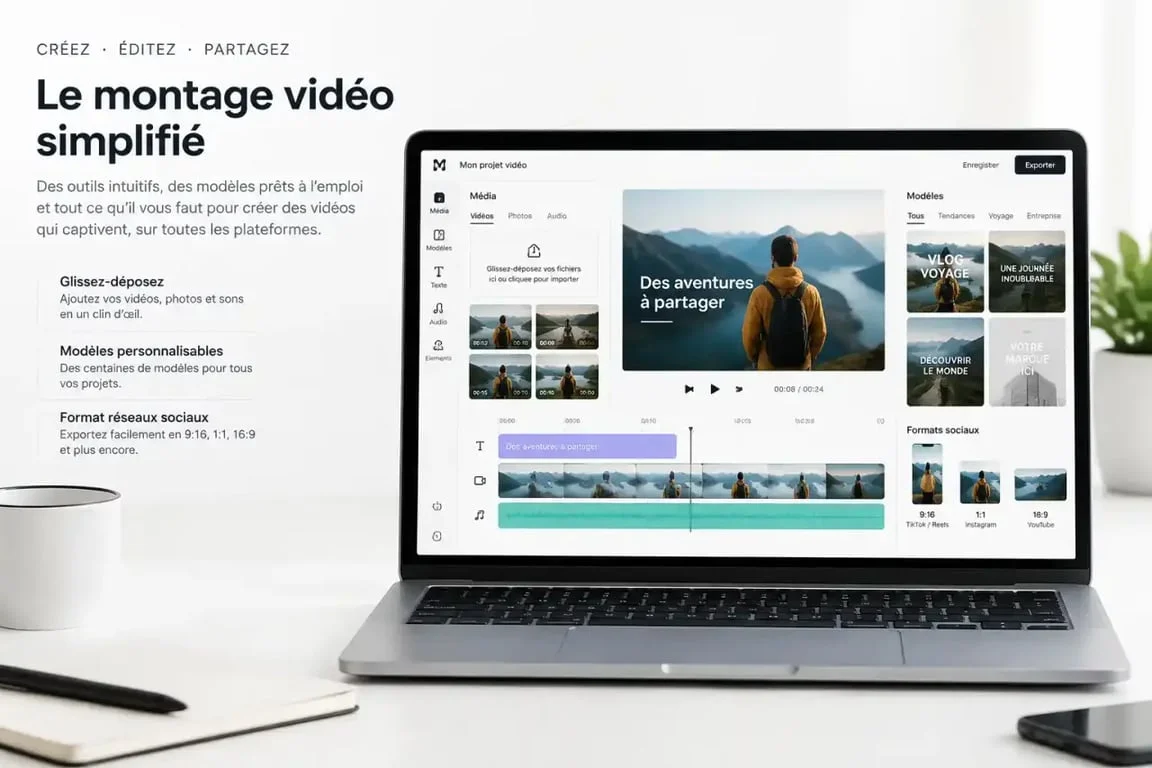This screenshot has height=768, width=1152.
Task: Choose the VLOG VOYAGE template
Action: 945,272
